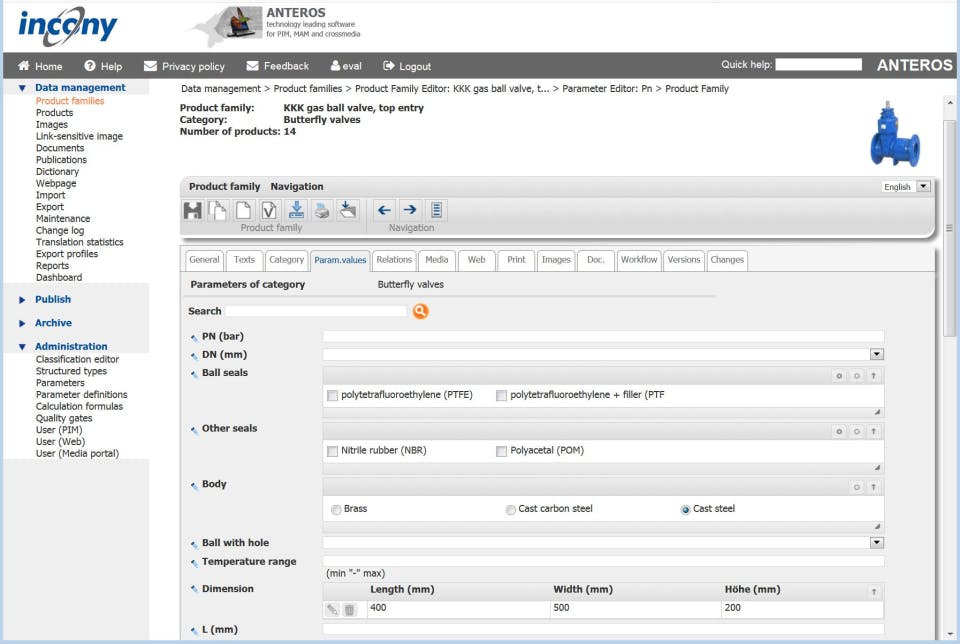Open Dashboard in sidebar
Screen dimensions: 960x644
pos(59,277)
